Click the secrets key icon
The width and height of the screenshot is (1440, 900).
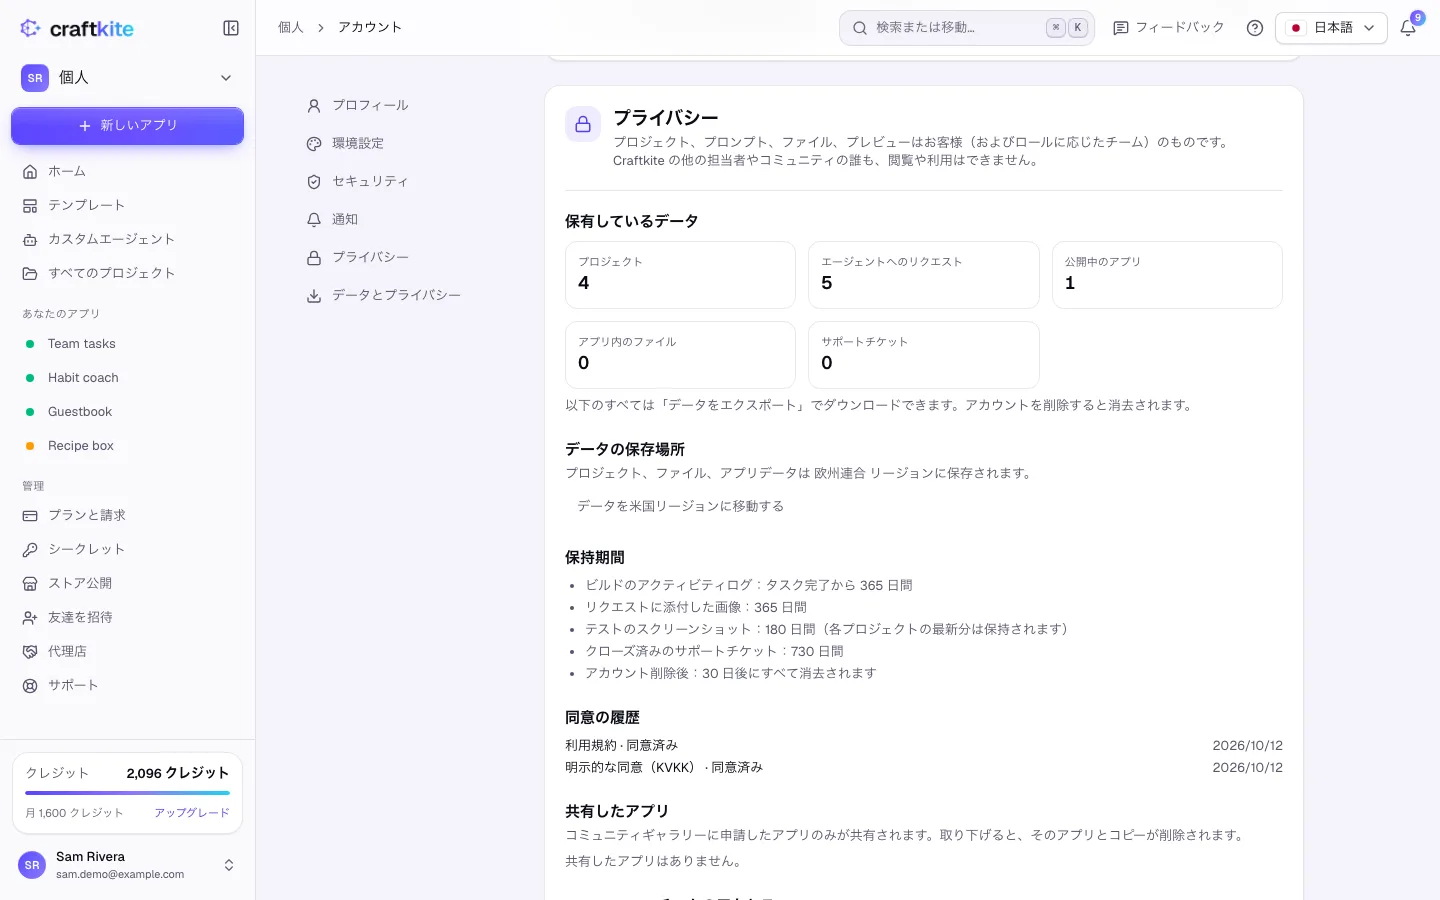click(30, 550)
